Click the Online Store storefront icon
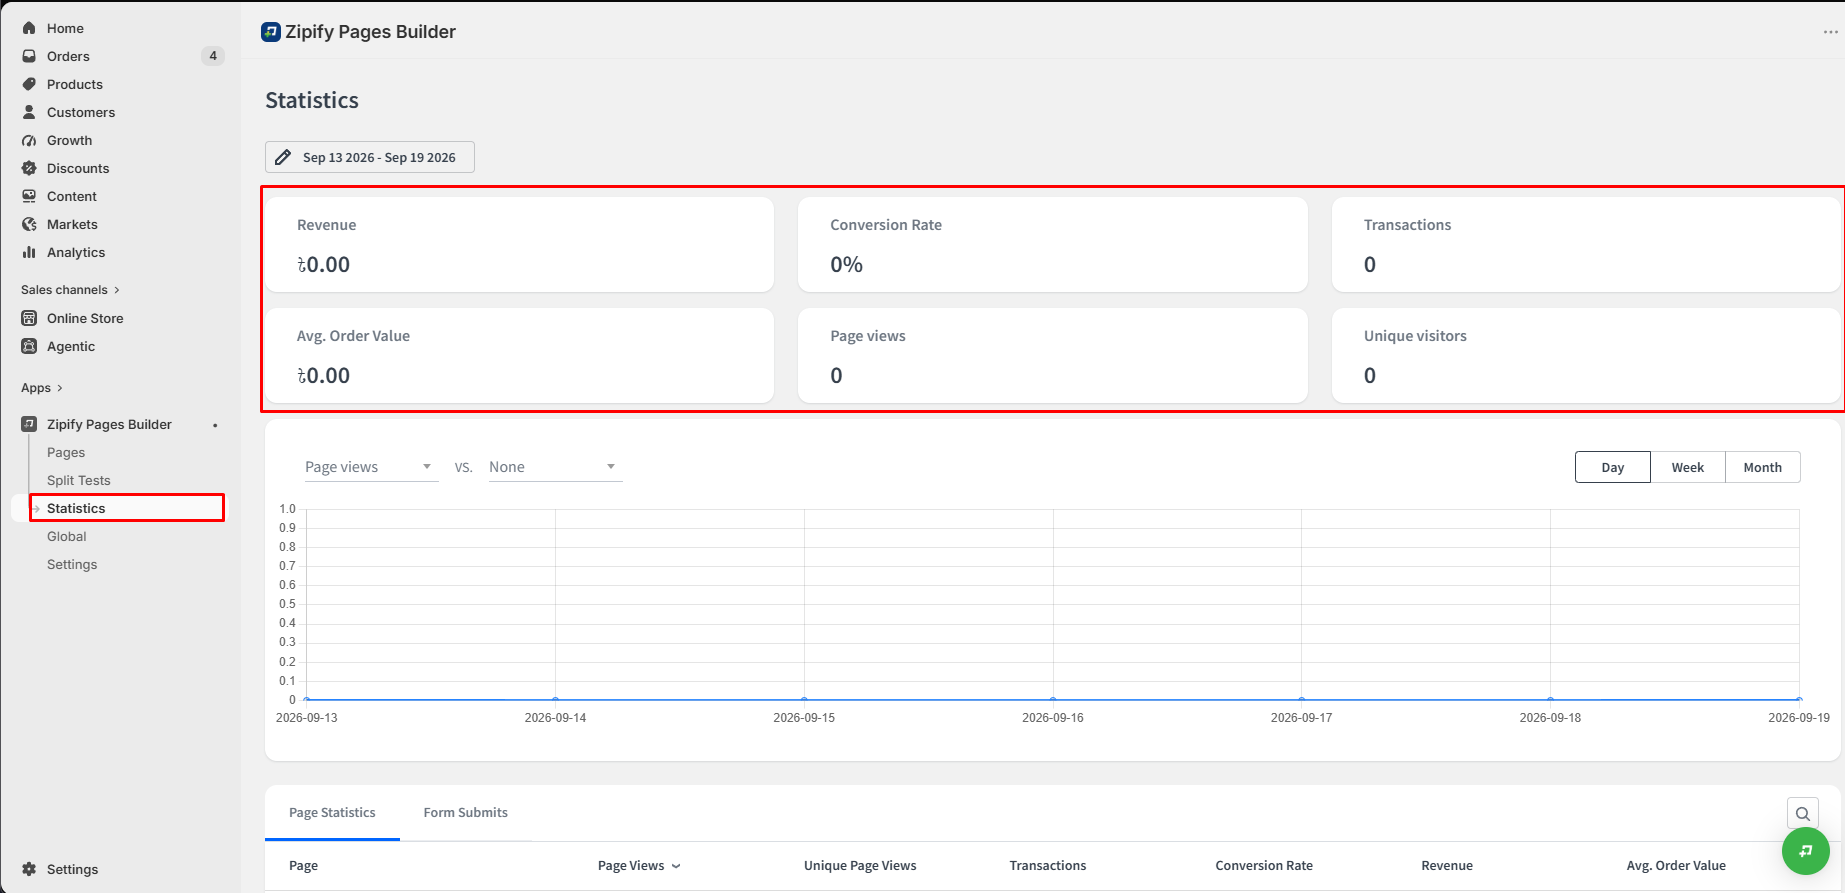This screenshot has height=893, width=1845. pyautogui.click(x=29, y=318)
